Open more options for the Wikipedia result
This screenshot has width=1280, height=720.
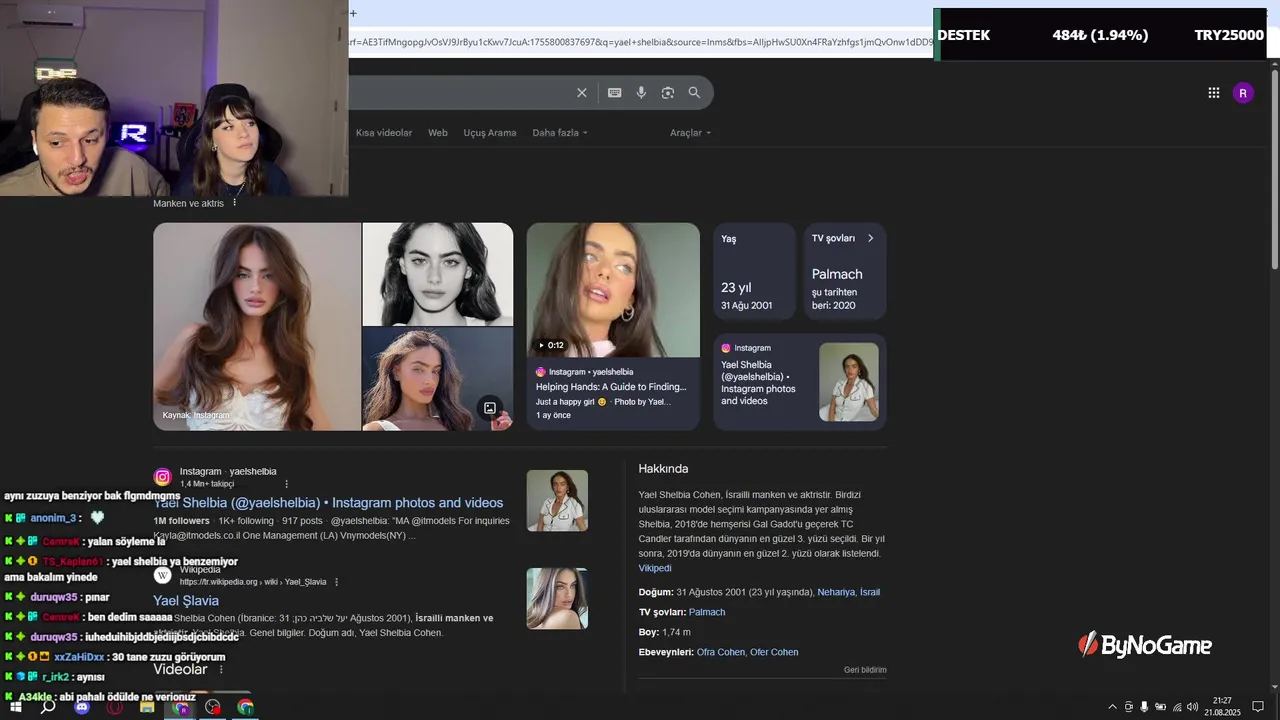(x=336, y=582)
